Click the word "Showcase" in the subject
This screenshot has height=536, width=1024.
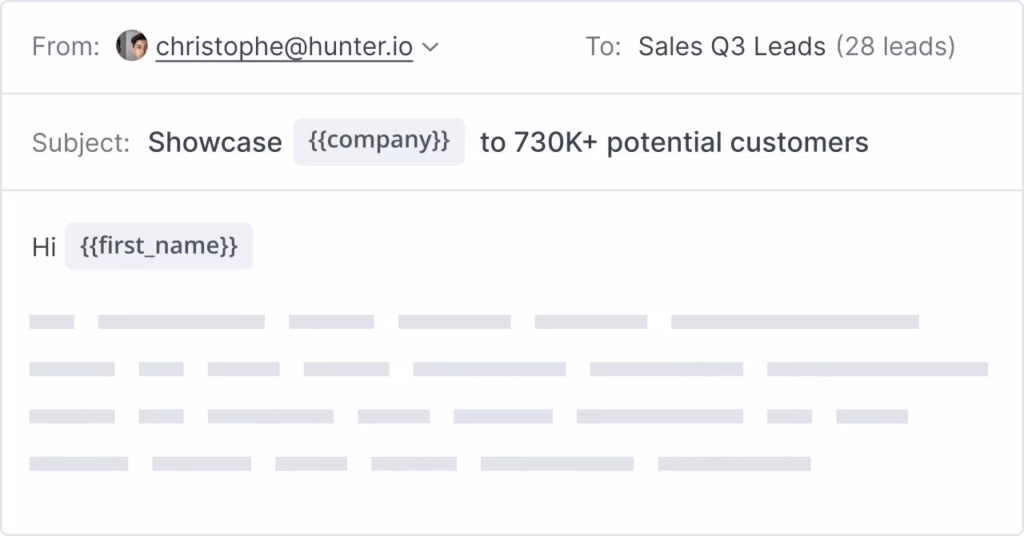(x=215, y=142)
